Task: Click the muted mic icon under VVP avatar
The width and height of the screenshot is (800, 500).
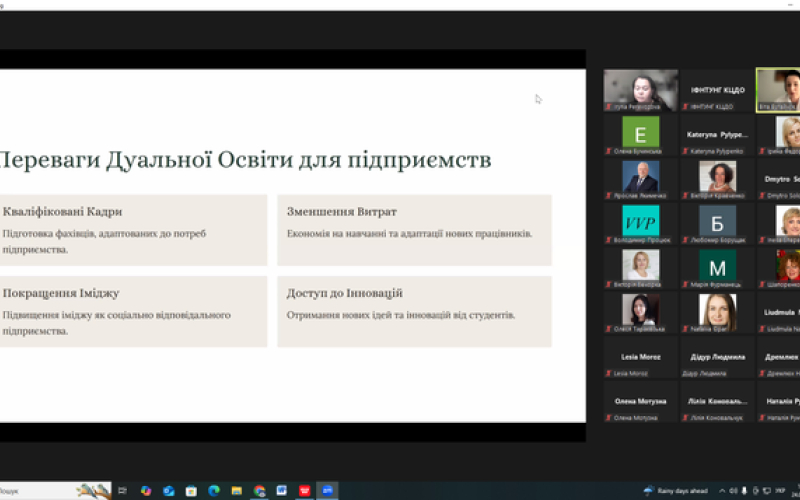Action: pyautogui.click(x=608, y=240)
